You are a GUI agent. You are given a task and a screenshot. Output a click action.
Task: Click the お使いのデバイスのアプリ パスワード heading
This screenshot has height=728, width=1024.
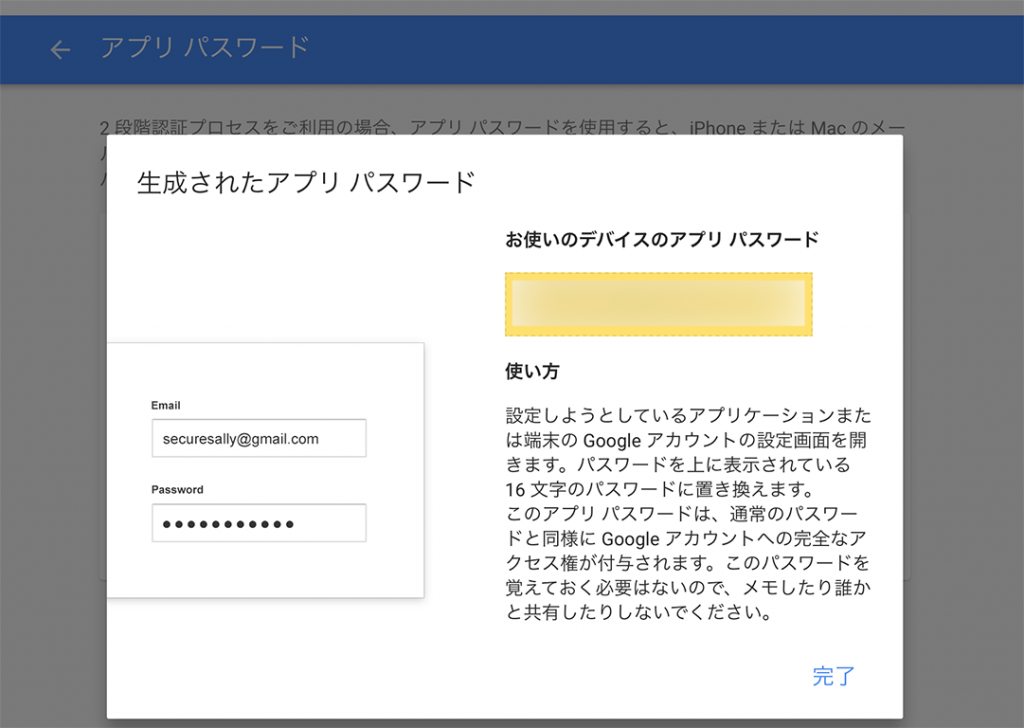[661, 240]
